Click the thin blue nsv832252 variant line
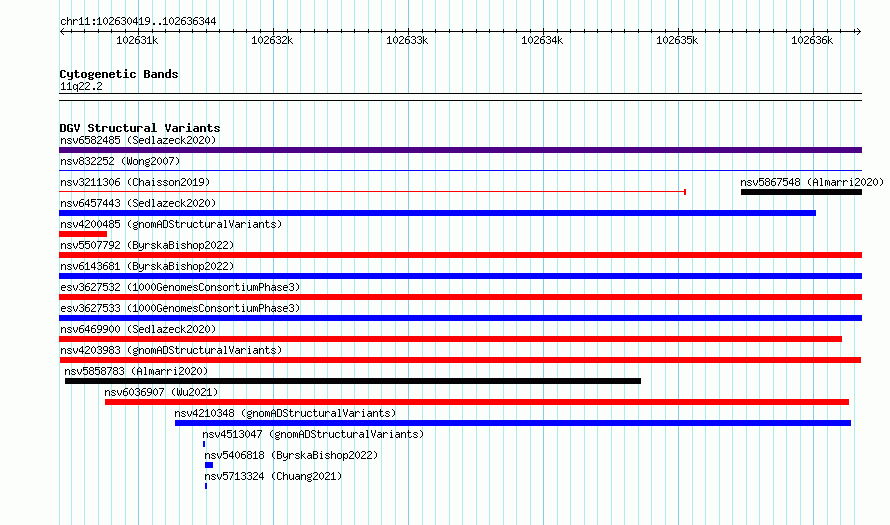Viewport: 890px width, 525px height. pyautogui.click(x=460, y=170)
